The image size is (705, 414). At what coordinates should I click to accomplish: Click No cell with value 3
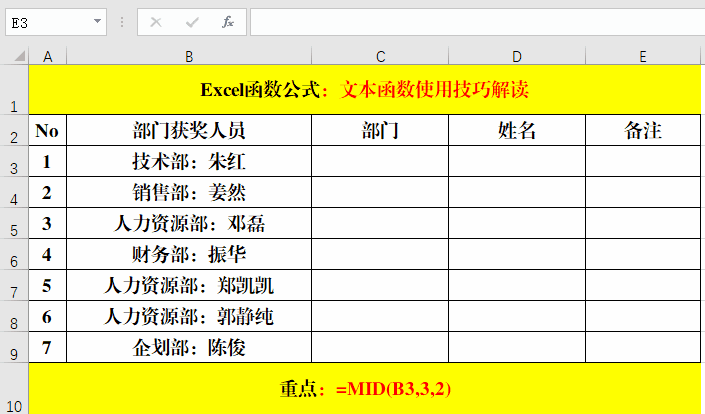point(48,223)
